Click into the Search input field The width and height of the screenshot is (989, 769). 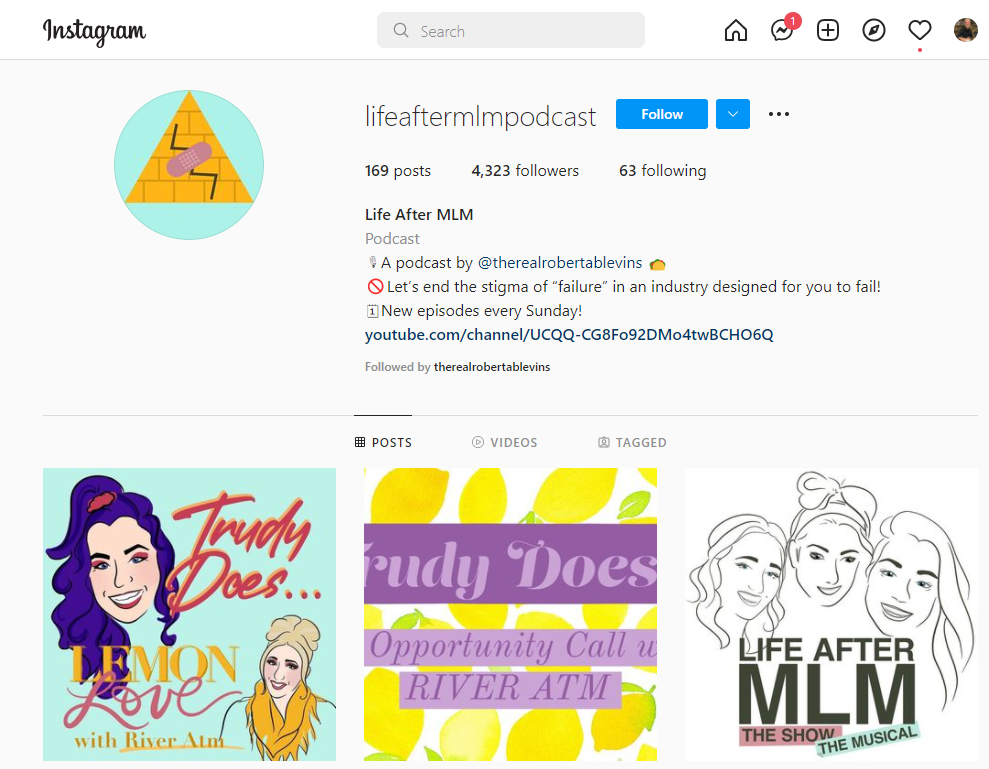[x=511, y=30]
